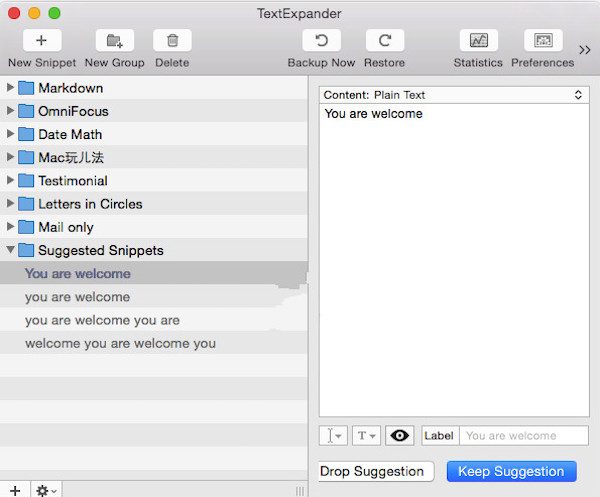Viewport: 600px width, 497px height.
Task: Click the Suggested Snippets group name
Action: coord(101,251)
